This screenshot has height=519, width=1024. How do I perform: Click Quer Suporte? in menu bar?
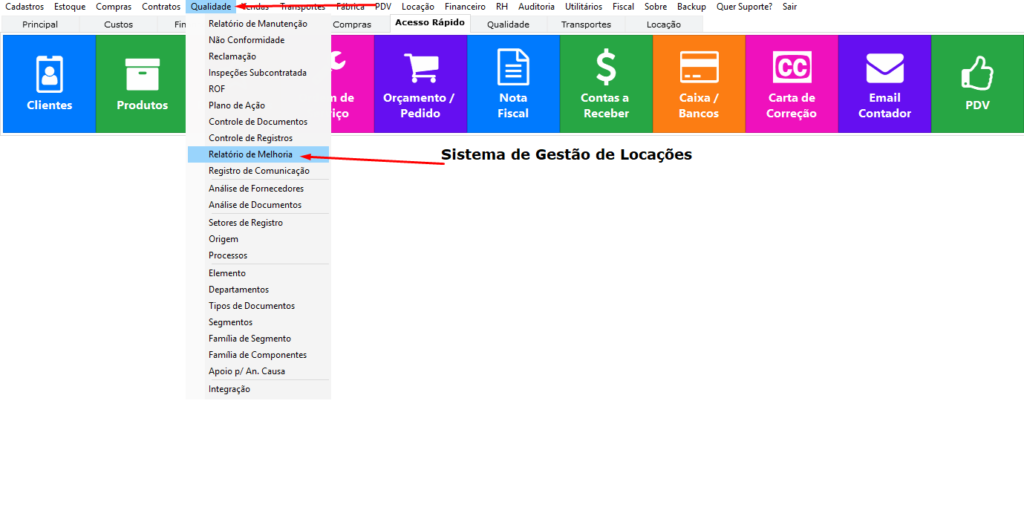pos(744,6)
